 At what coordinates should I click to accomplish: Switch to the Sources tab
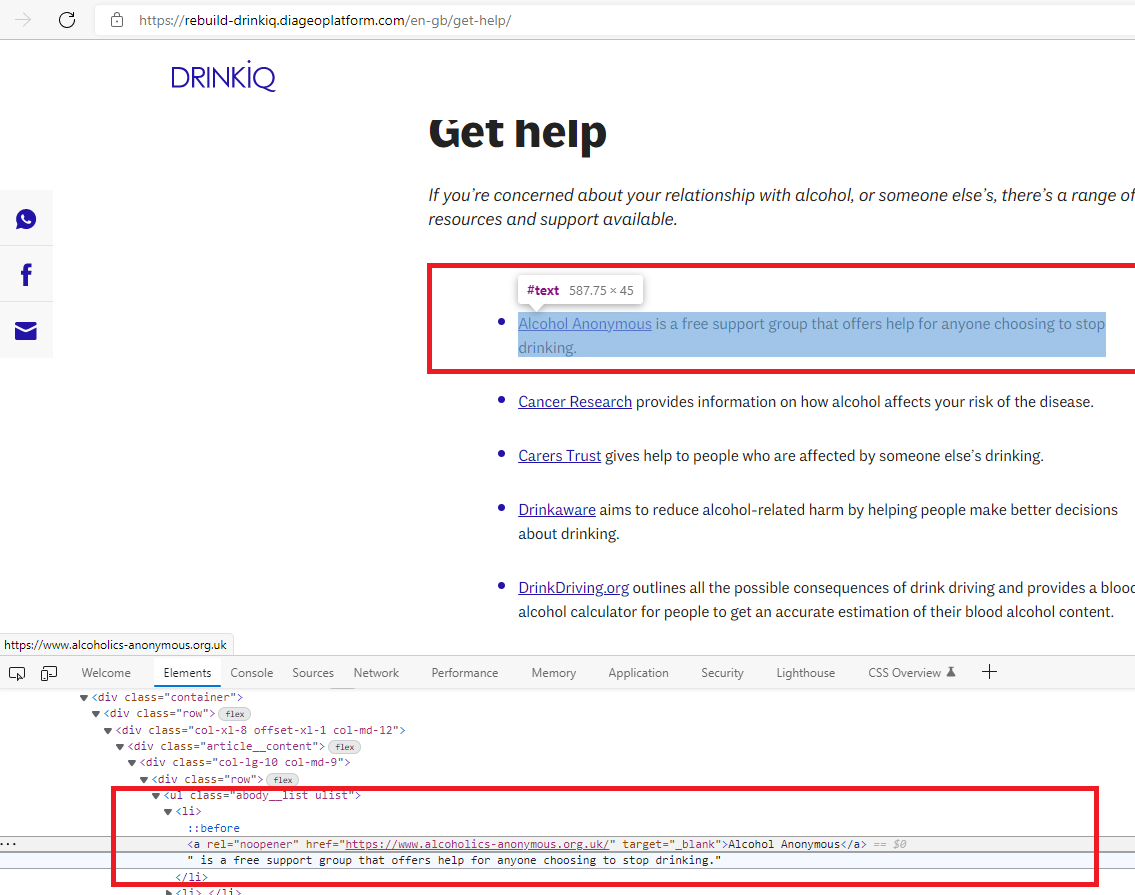coord(313,673)
